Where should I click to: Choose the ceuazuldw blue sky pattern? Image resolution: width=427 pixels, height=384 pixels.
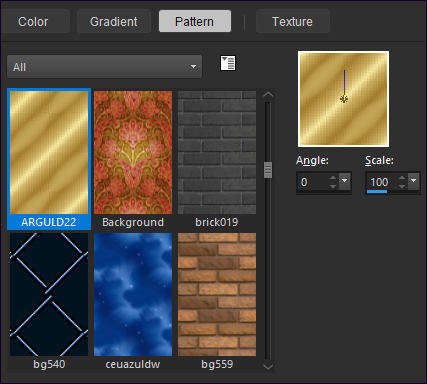click(x=133, y=294)
